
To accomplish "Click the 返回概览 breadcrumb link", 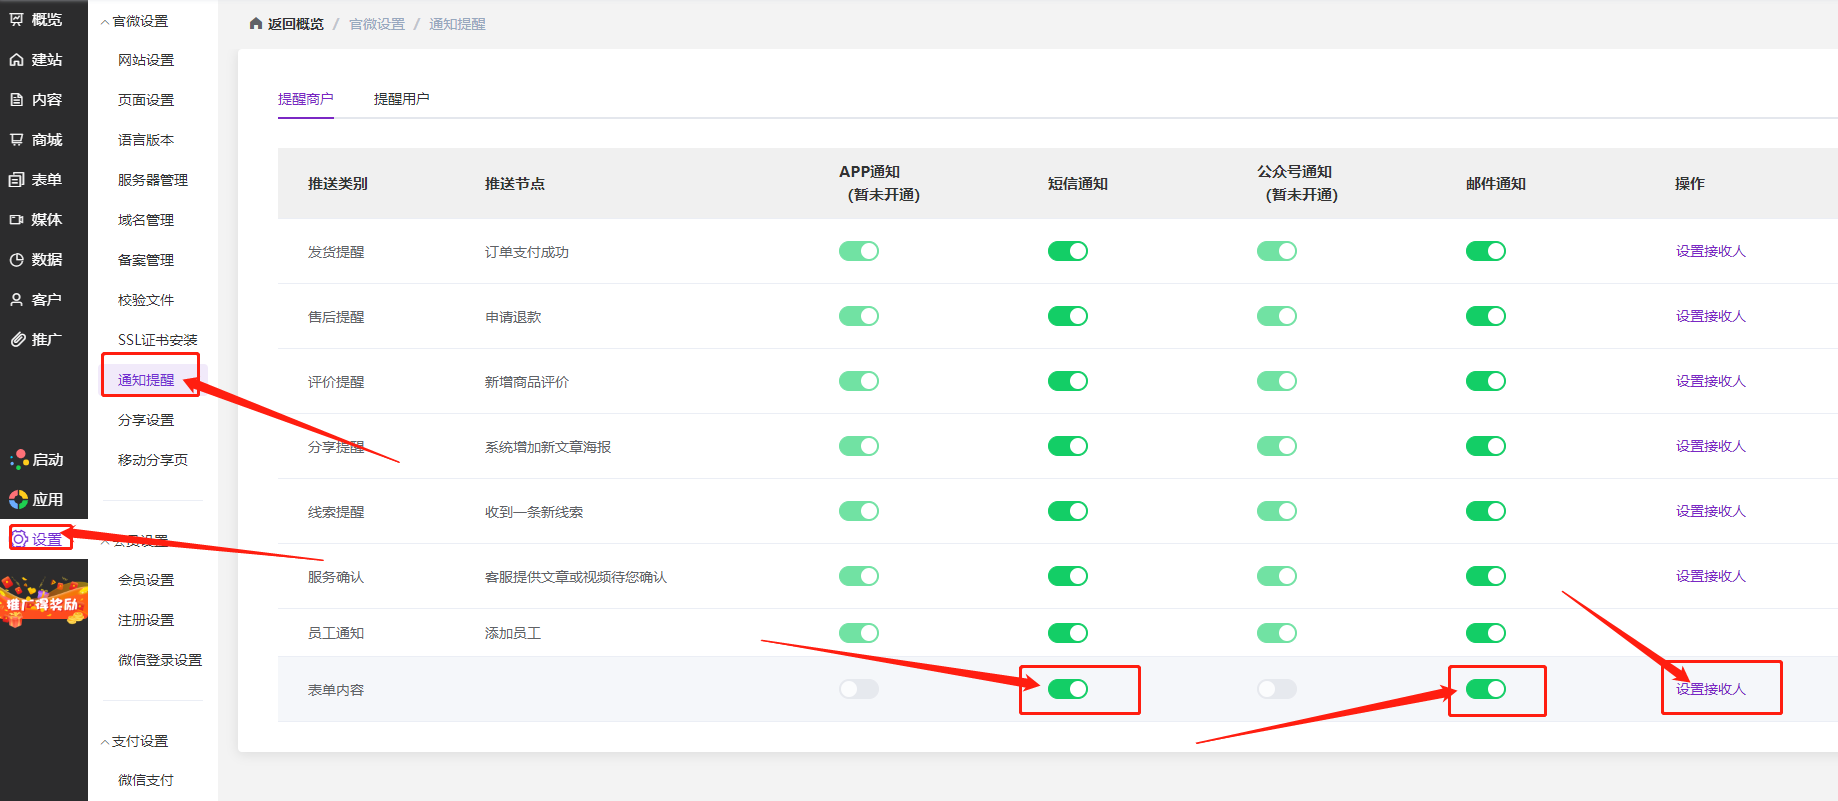I will (295, 24).
